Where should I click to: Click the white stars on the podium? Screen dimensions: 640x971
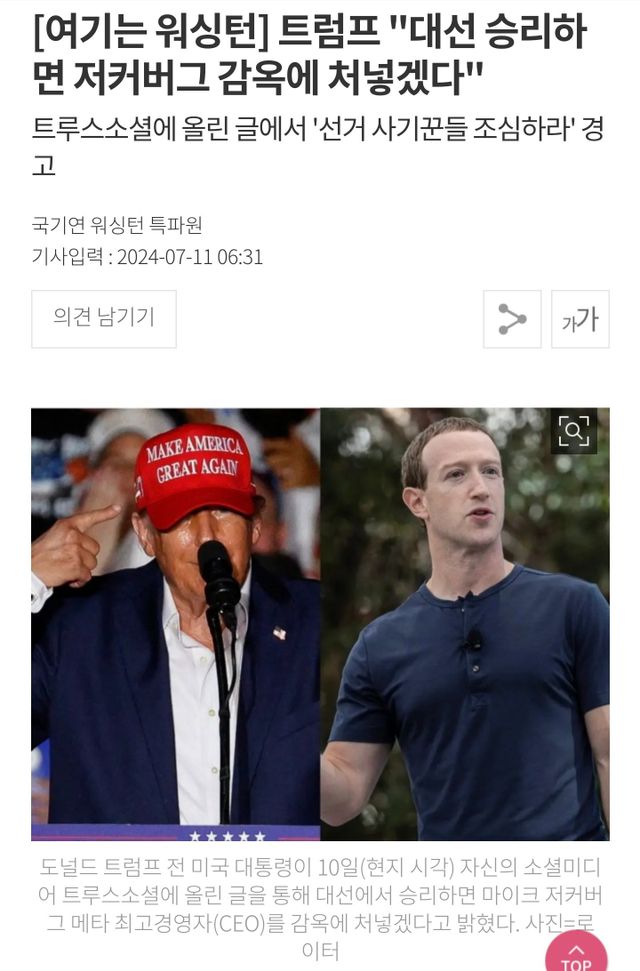[227, 836]
